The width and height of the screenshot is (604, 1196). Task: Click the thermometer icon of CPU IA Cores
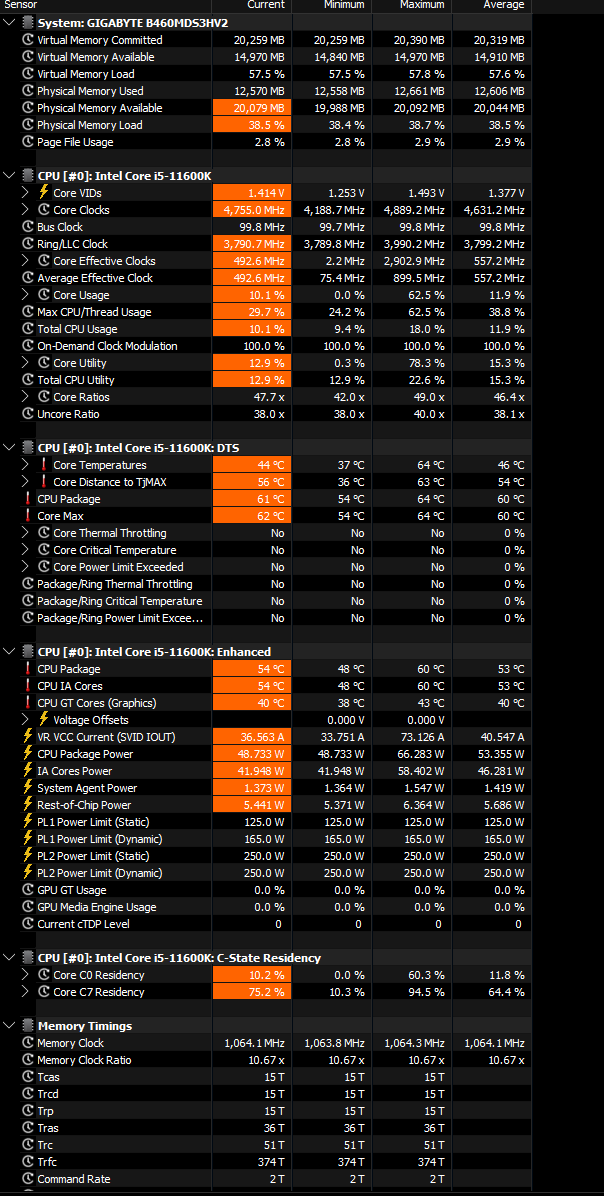point(27,686)
